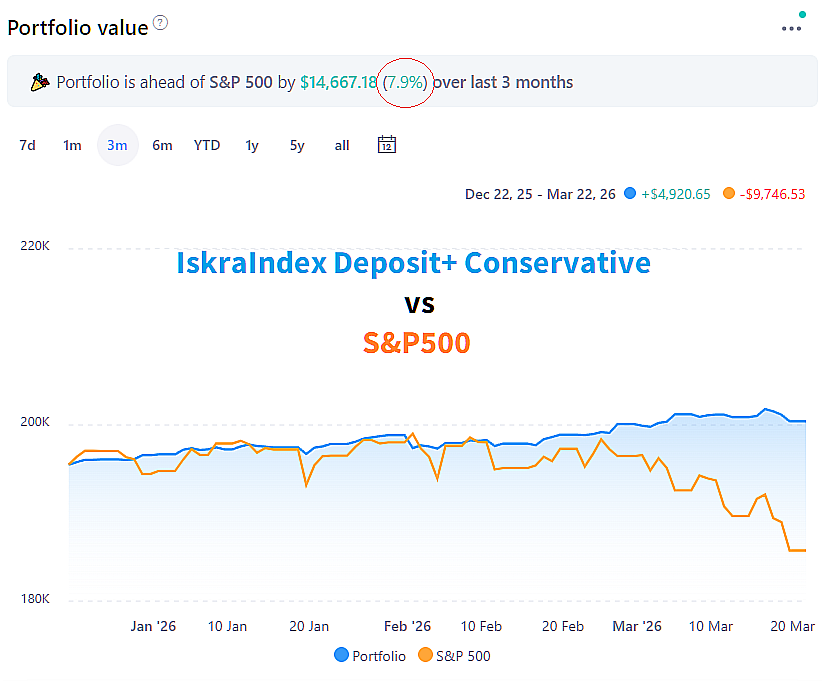Select the 7d time range
This screenshot has width=835, height=681.
pyautogui.click(x=27, y=145)
